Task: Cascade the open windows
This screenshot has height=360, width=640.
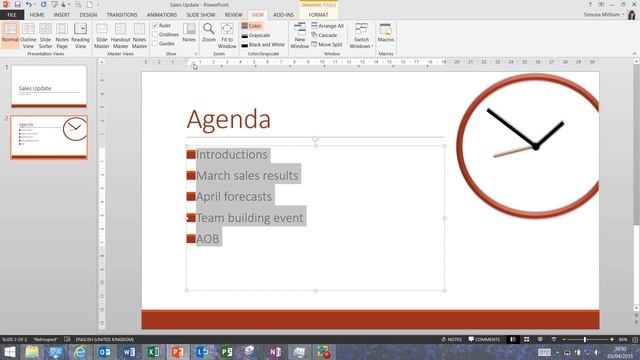Action: 324,35
